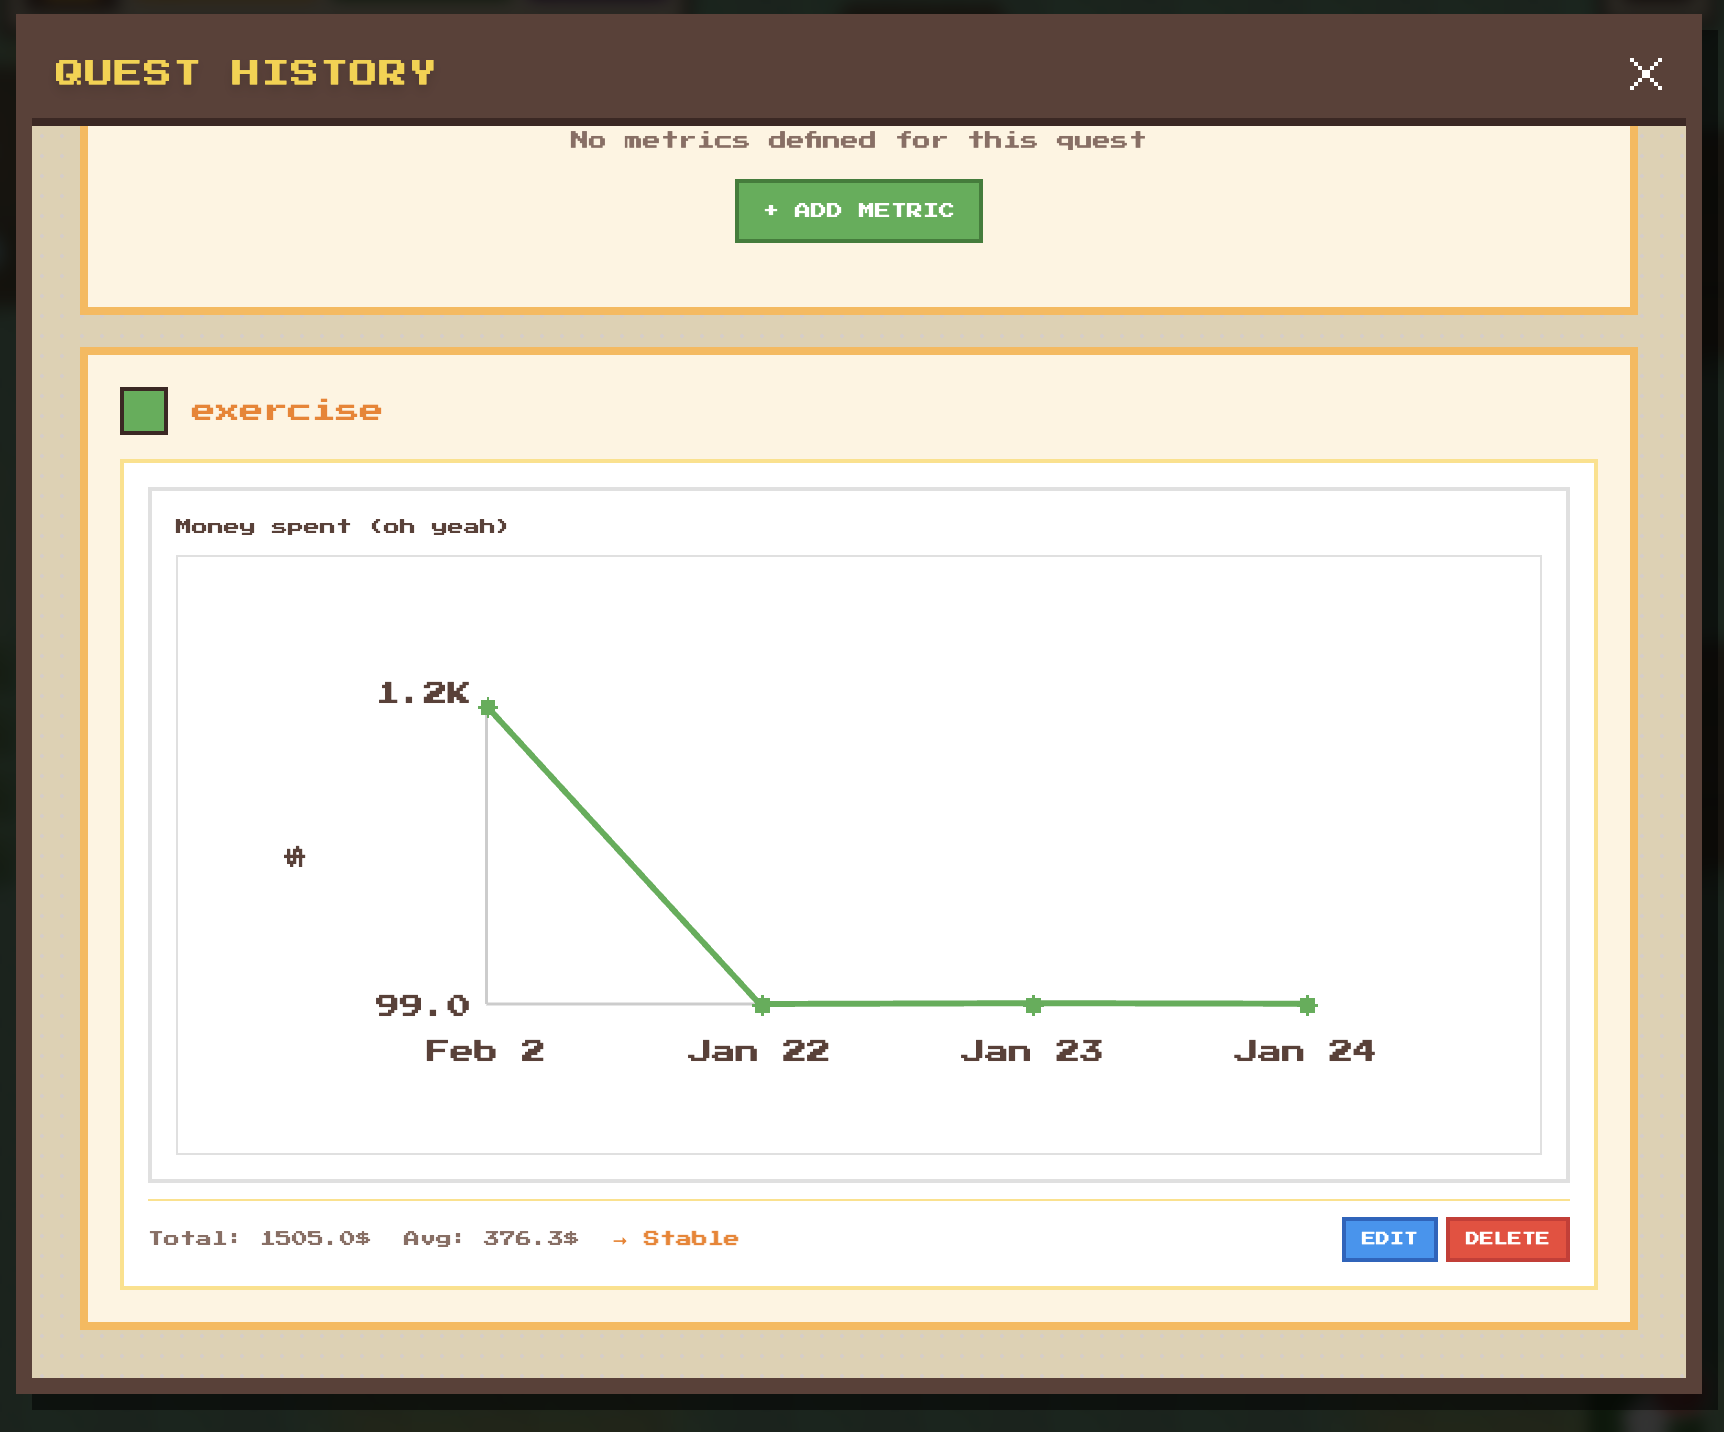Click the plus icon on Add Metric

tap(770, 210)
